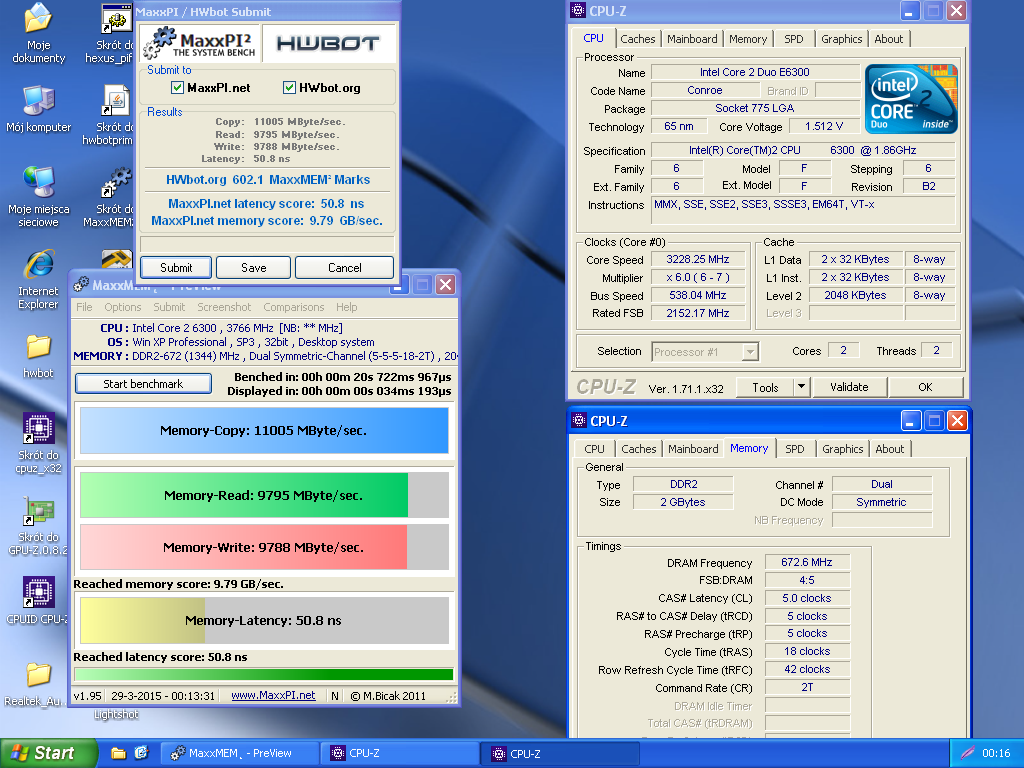Click the Lightshot tray icon
Screen dimensions: 1024x768
click(x=967, y=753)
